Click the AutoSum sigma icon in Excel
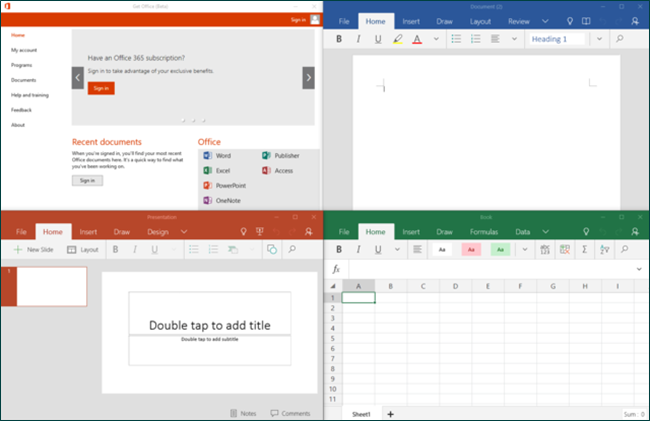This screenshot has height=421, width=650. [x=582, y=249]
